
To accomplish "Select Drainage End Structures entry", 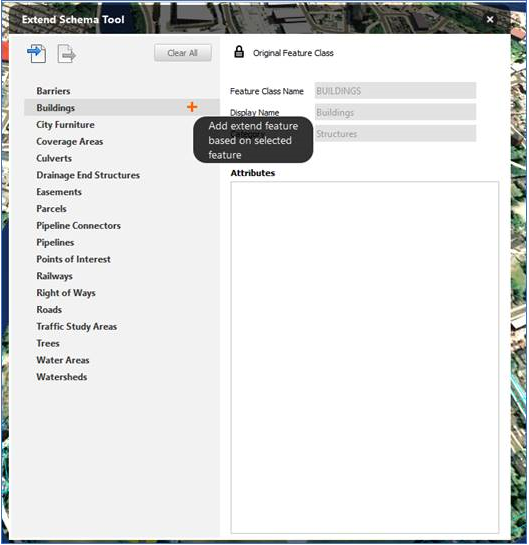I will click(x=88, y=175).
